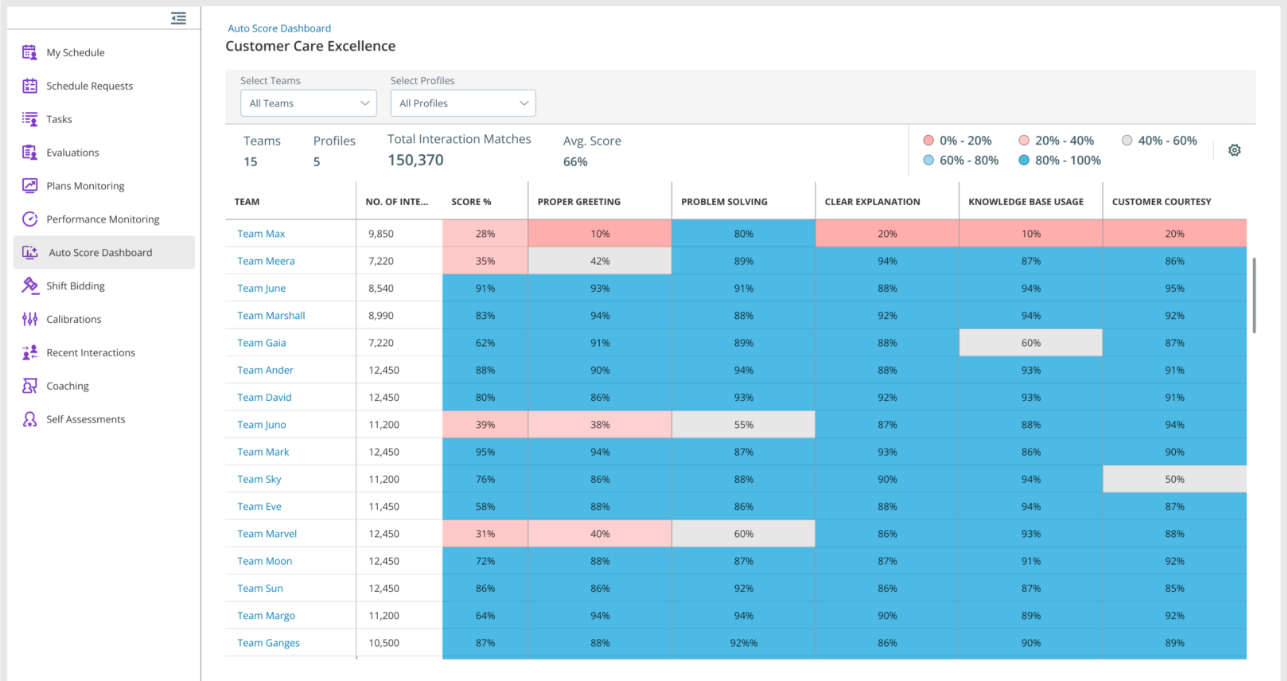Click the Shift Bidding gavel icon
1287x681 pixels.
[30, 286]
